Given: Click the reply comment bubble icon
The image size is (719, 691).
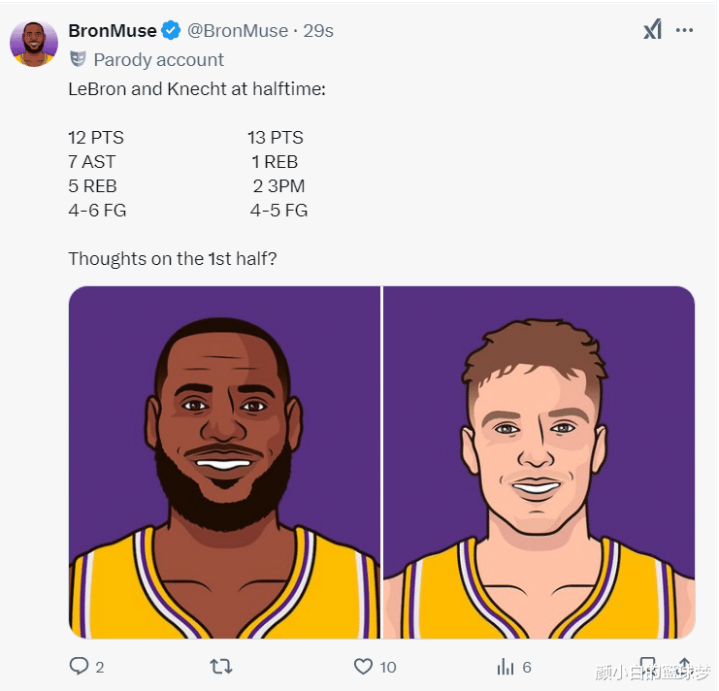Looking at the screenshot, I should 79,666.
